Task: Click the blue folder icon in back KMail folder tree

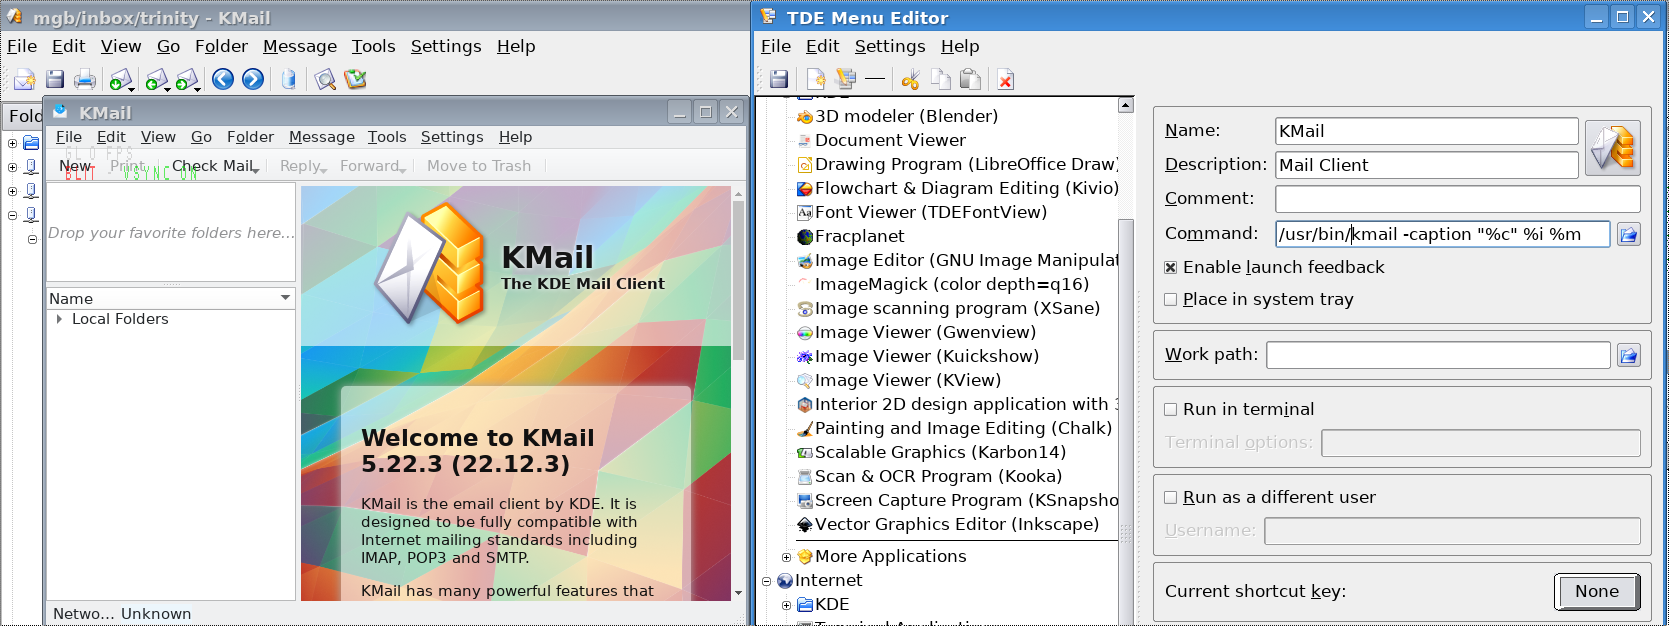Action: [31, 143]
